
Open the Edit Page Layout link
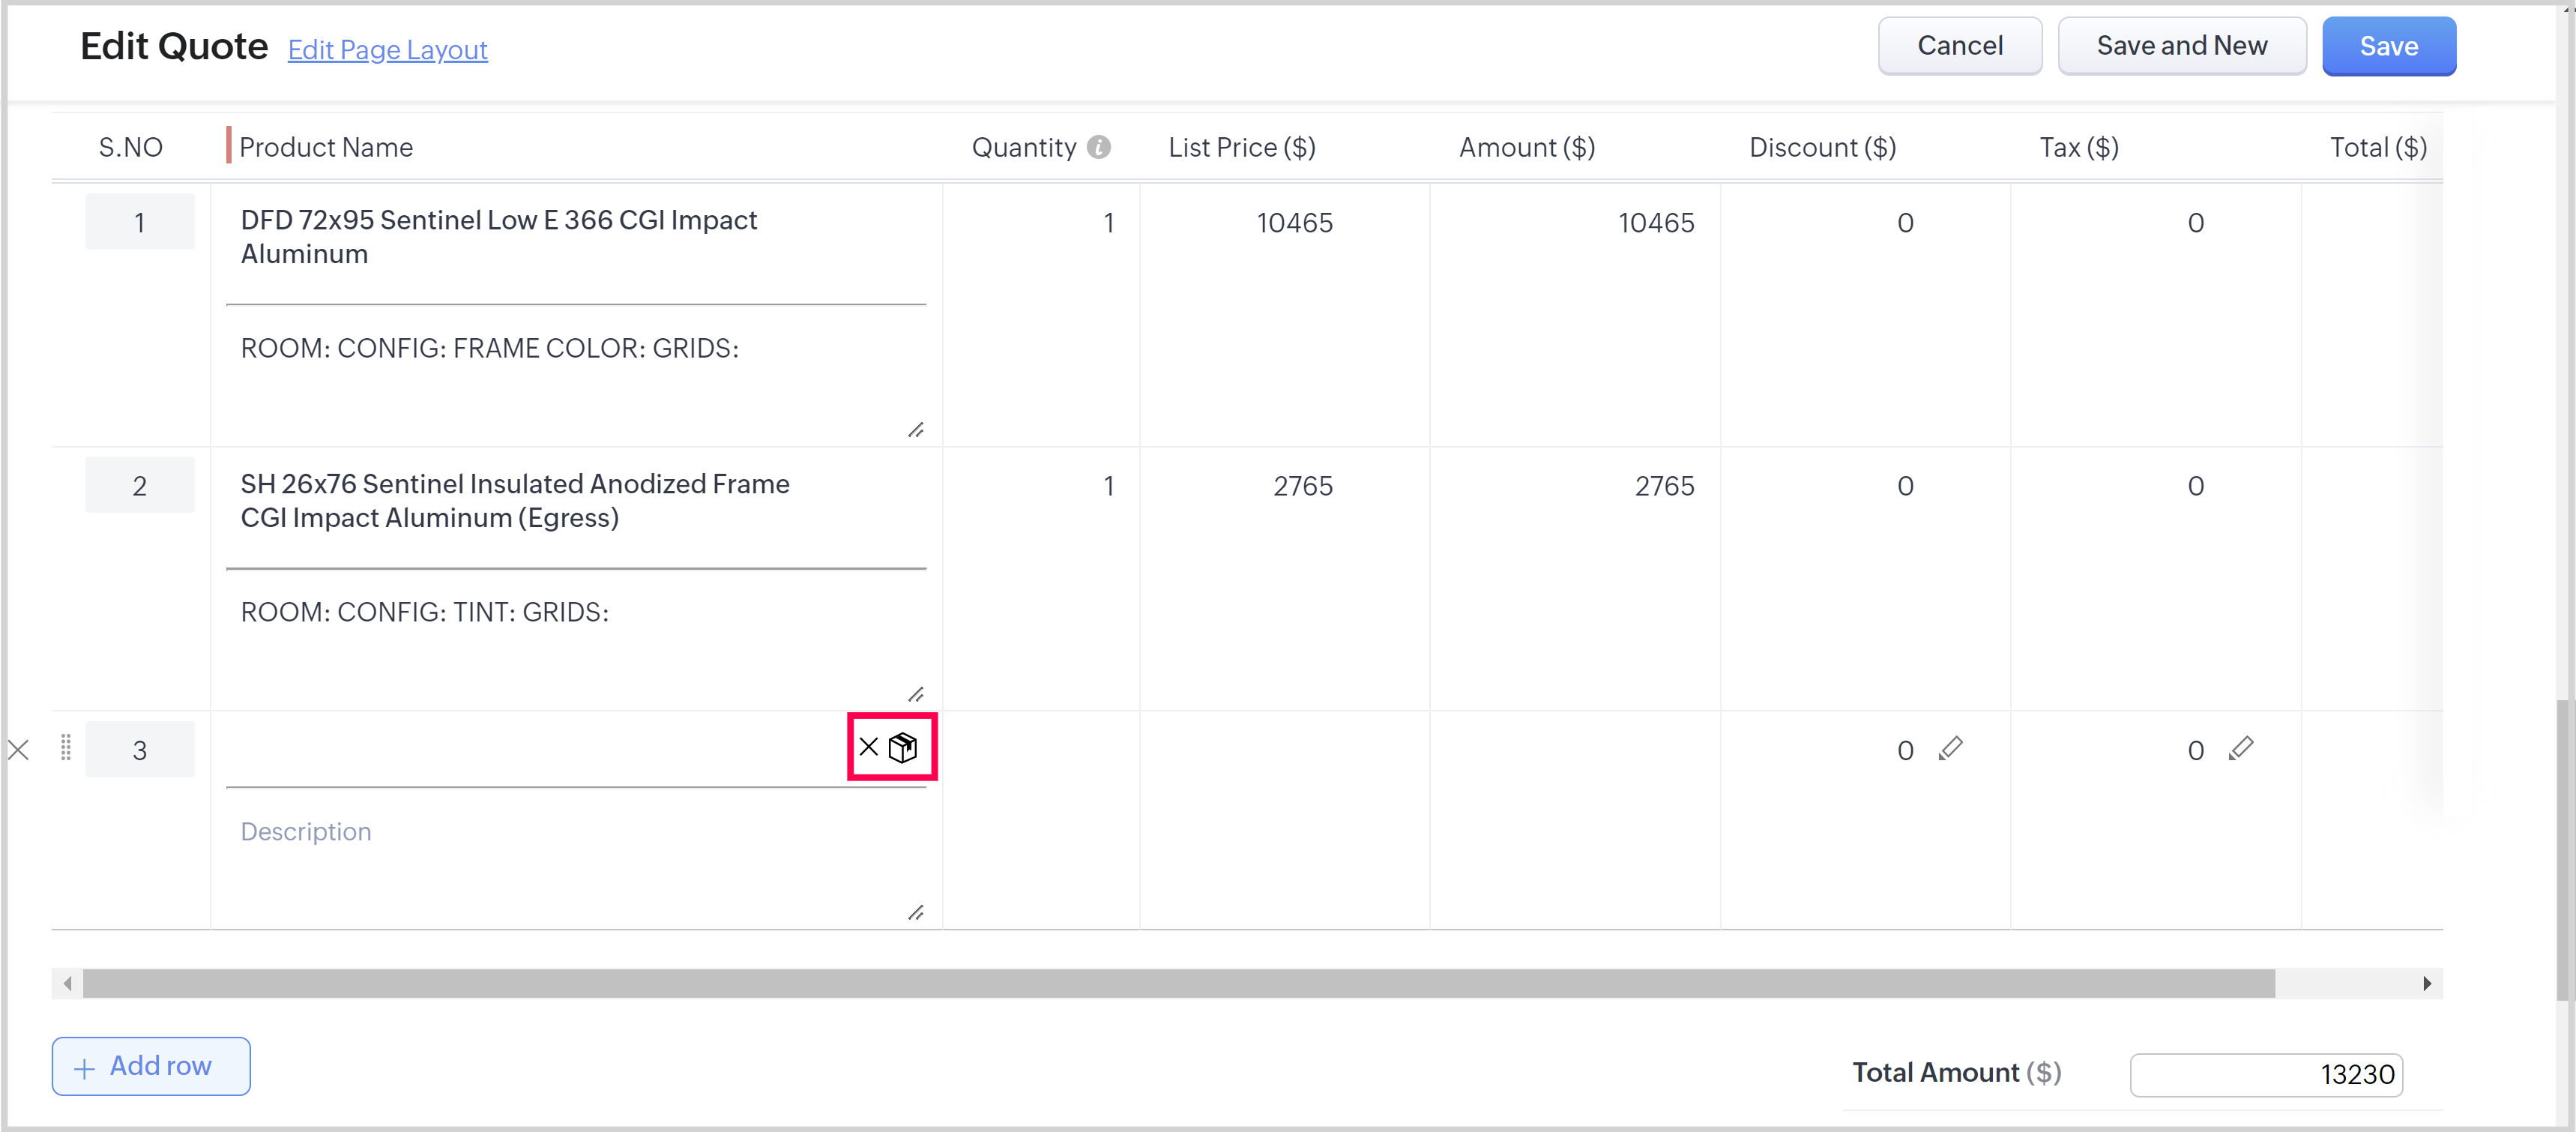click(387, 50)
